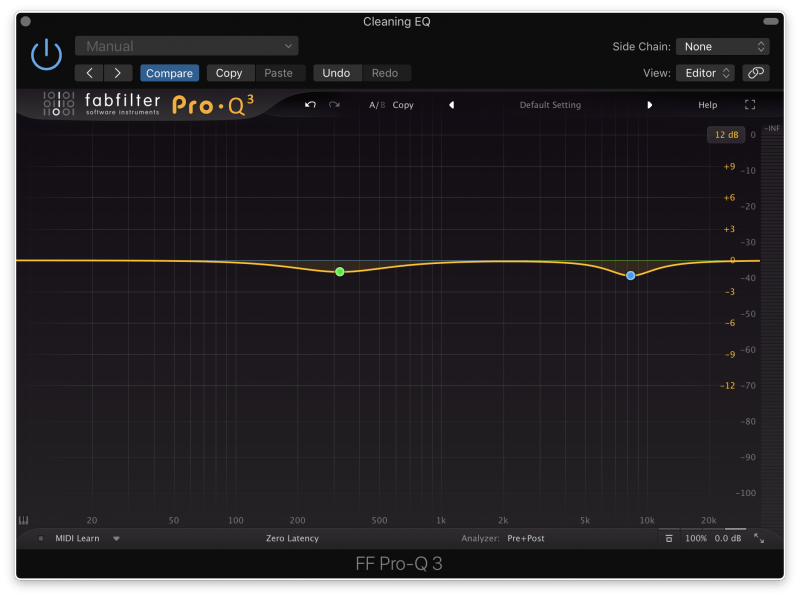Select previous FabFilter preset arrow

tap(452, 105)
